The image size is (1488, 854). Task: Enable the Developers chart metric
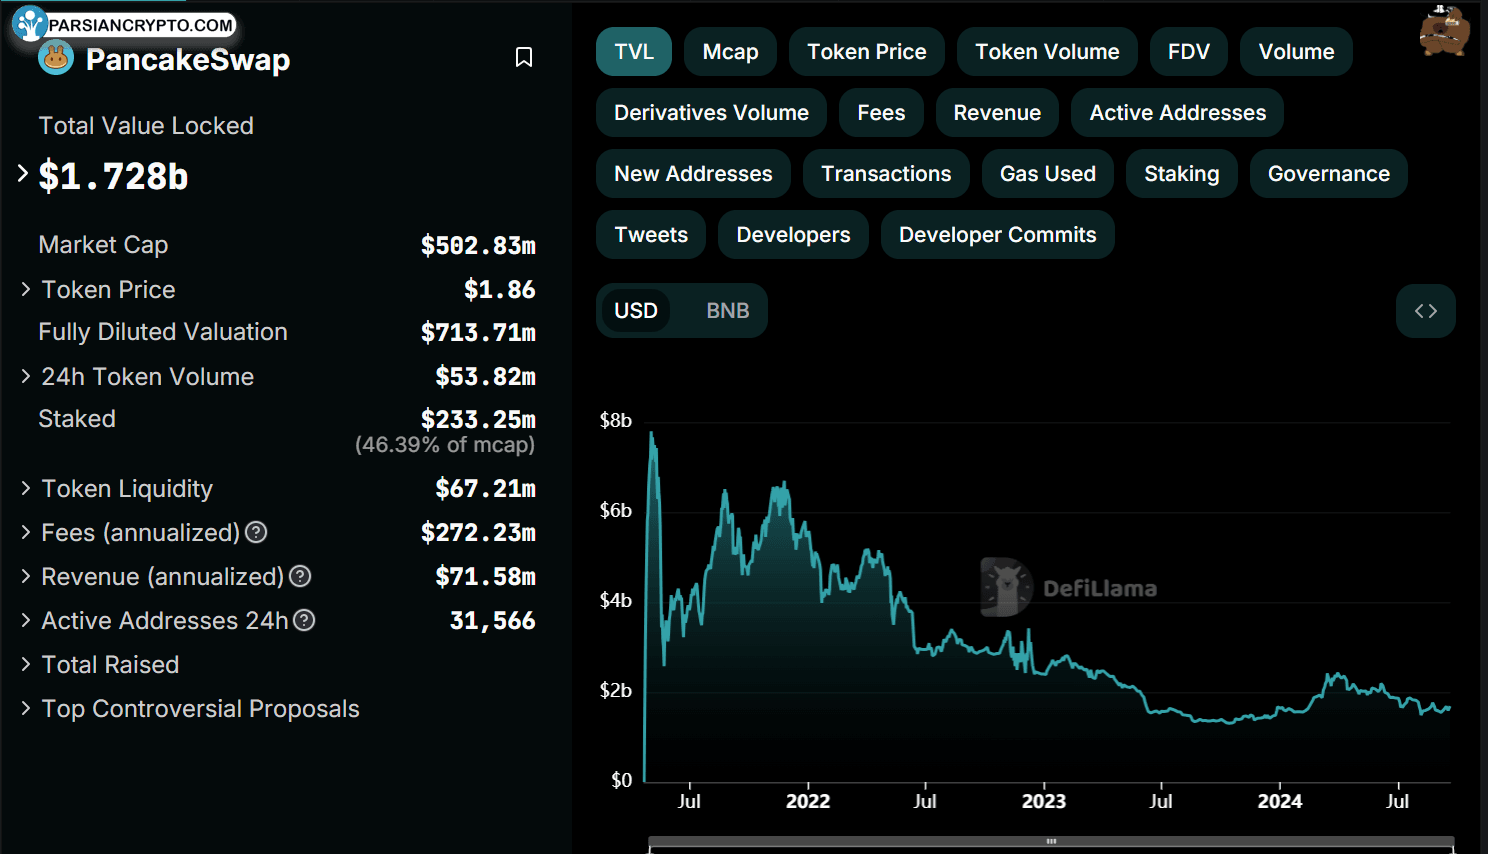pos(793,235)
